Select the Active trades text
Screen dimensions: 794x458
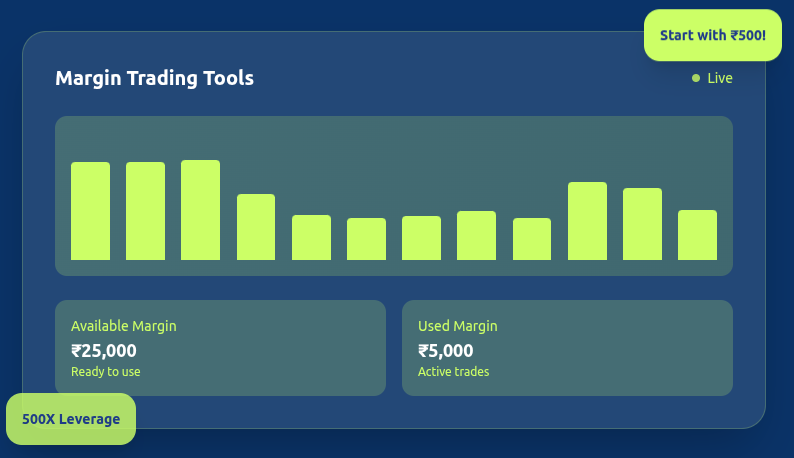pyautogui.click(x=453, y=372)
